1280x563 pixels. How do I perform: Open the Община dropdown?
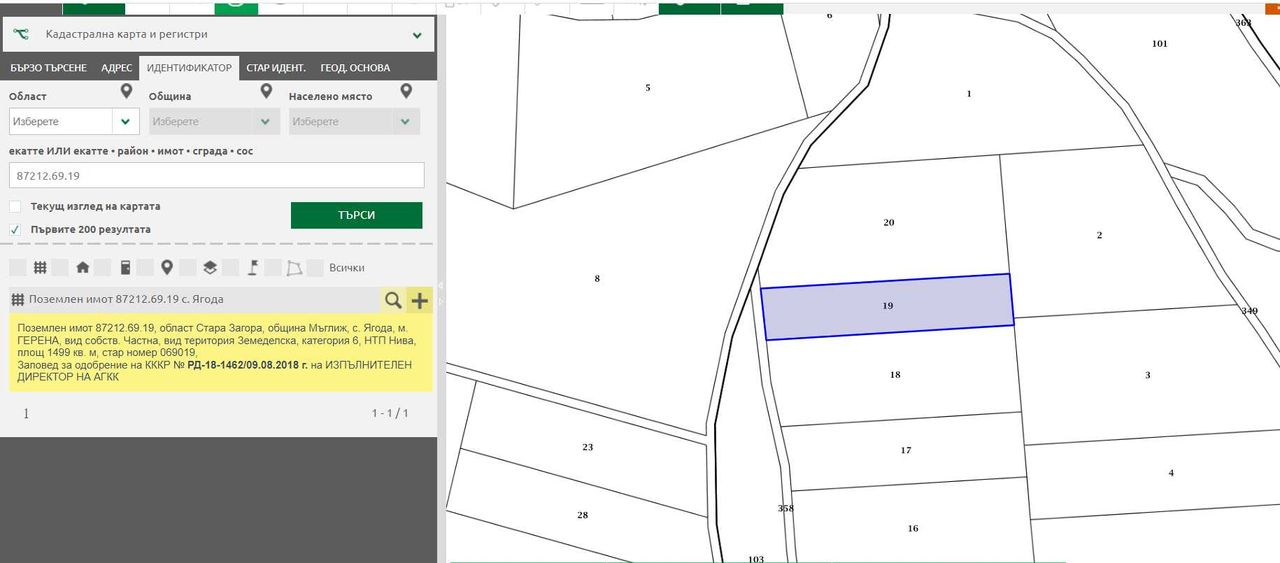(214, 121)
